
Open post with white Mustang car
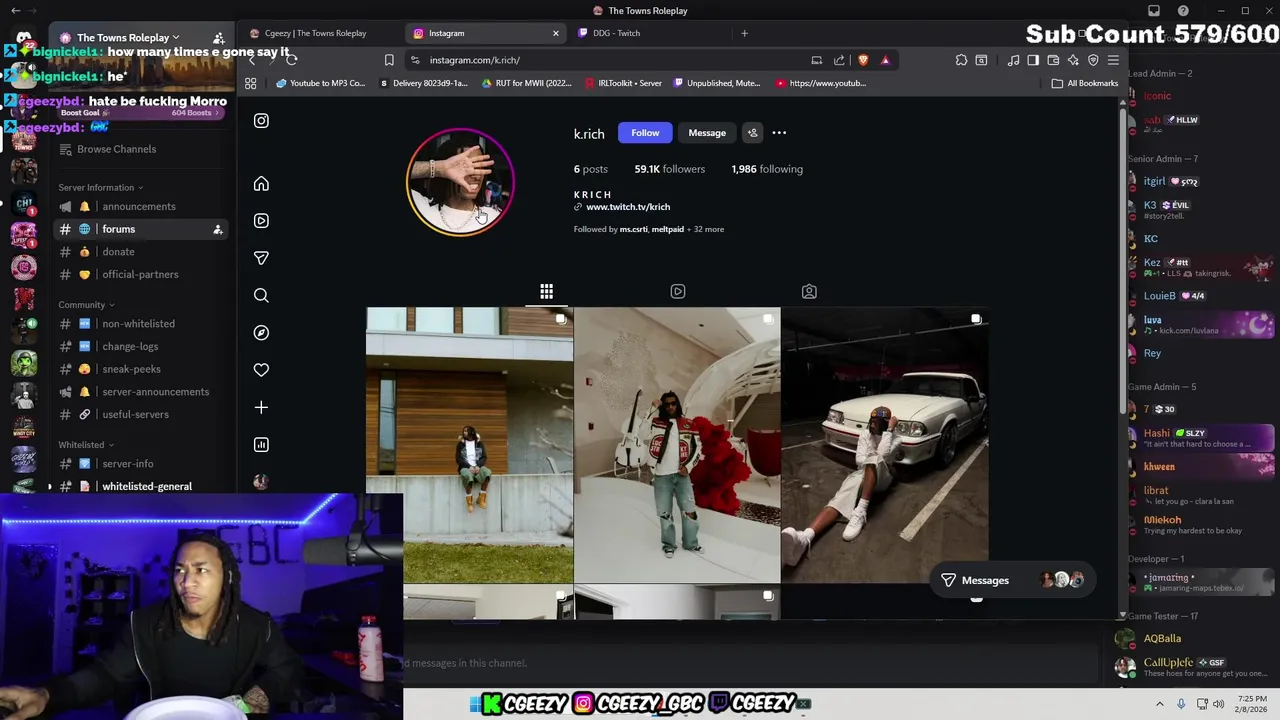point(885,445)
